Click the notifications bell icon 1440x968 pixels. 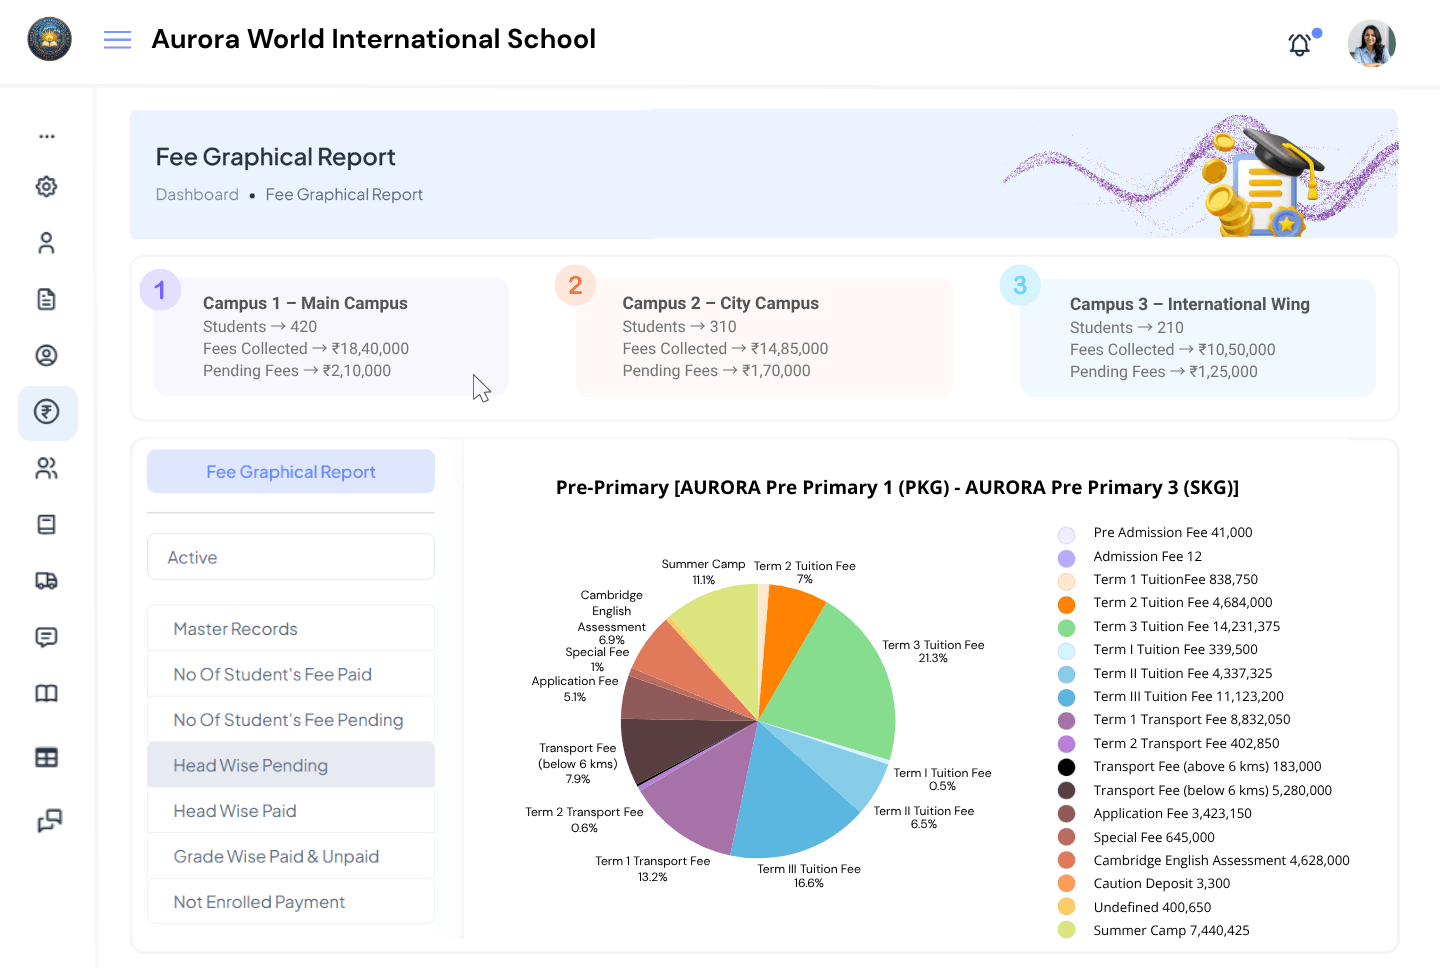point(1299,45)
